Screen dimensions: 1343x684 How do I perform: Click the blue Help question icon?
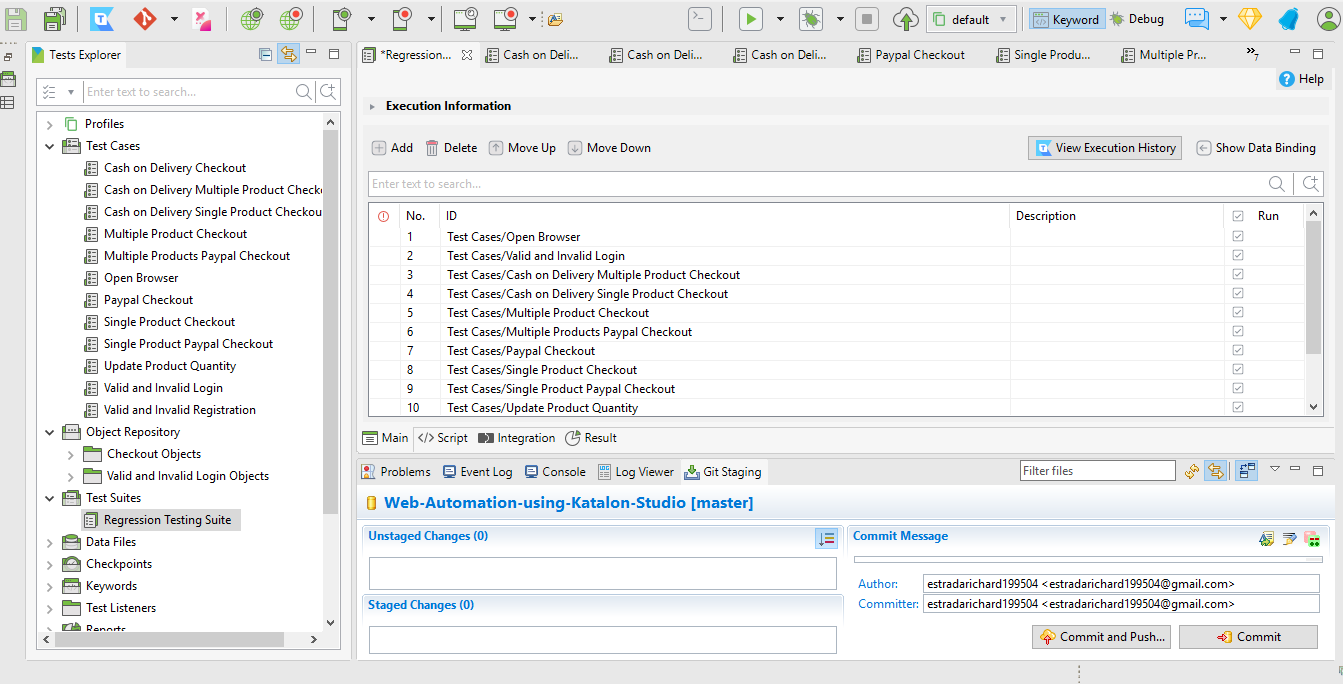(1287, 79)
